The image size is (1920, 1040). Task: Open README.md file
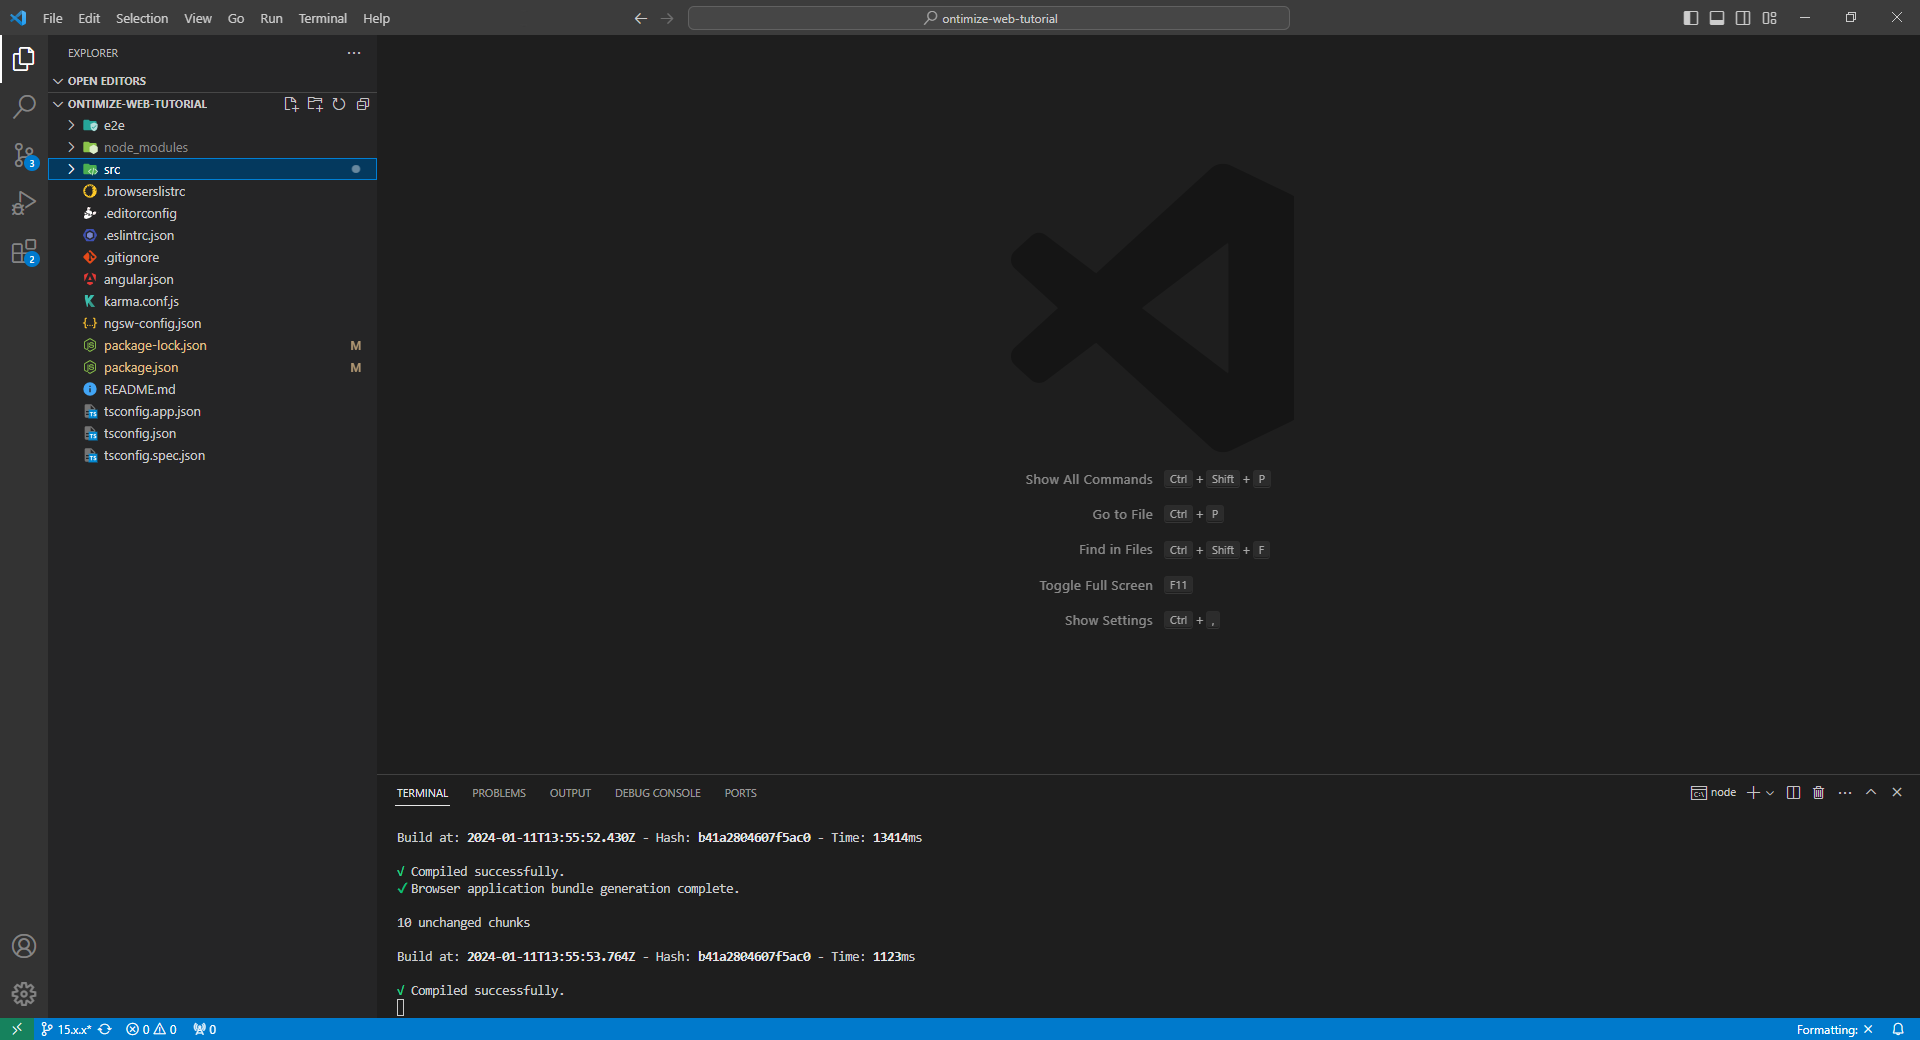[x=213, y=390]
